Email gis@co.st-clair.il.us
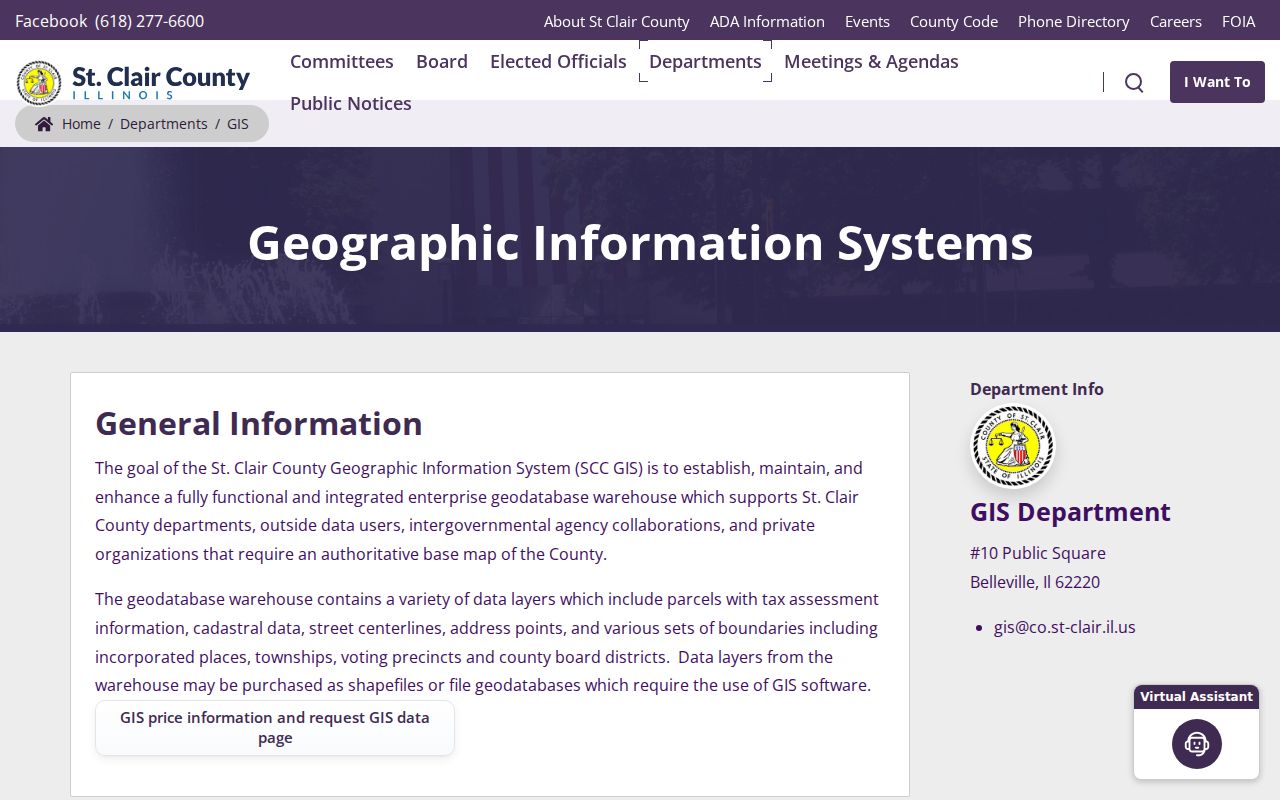This screenshot has width=1280, height=800. point(1065,627)
